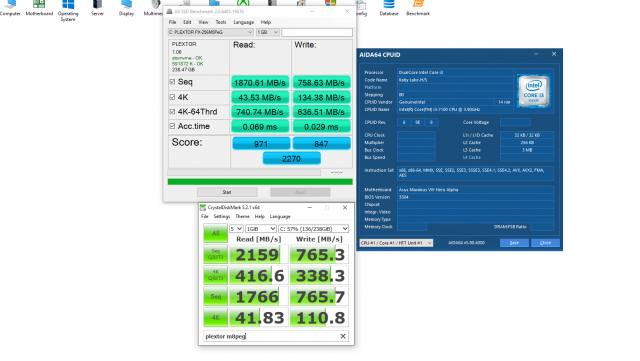Click the AS SSD Benchmark title bar icon
This screenshot has width=640, height=361.
pos(169,11)
